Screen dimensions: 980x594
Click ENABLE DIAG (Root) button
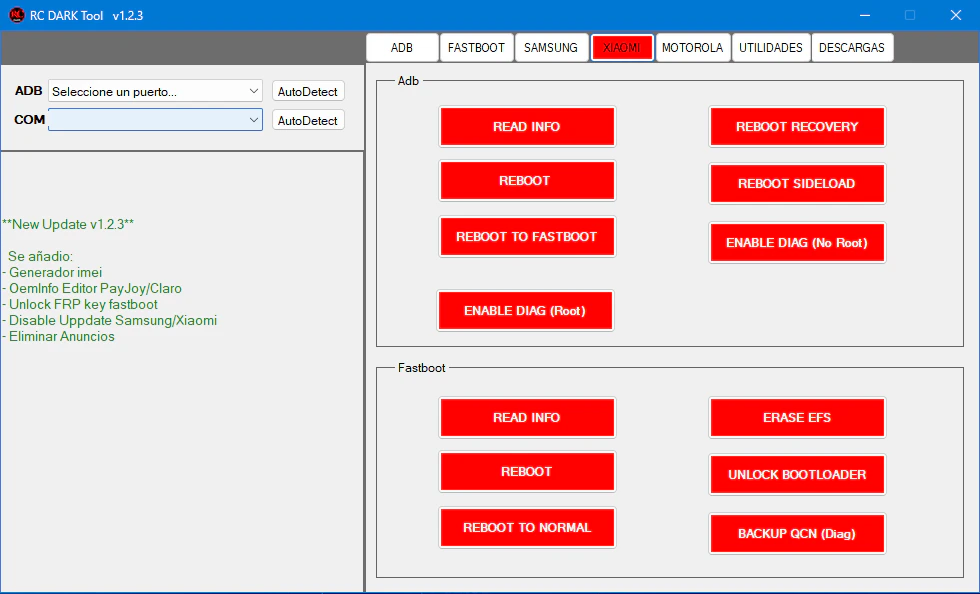525,311
